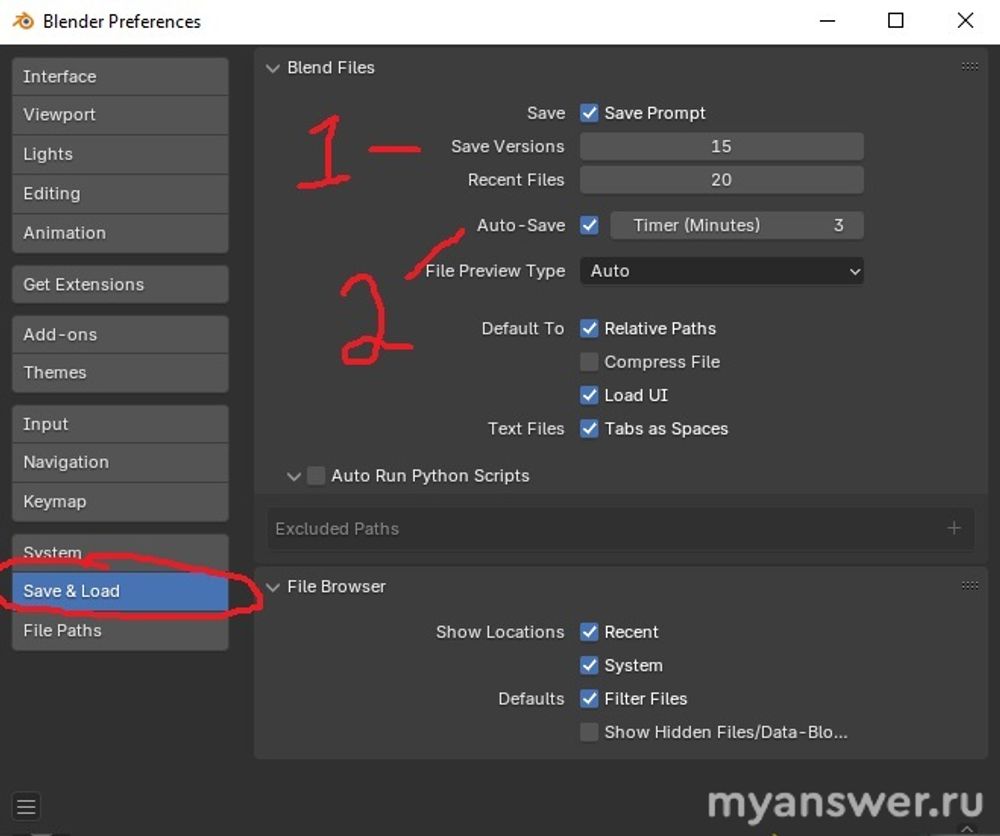This screenshot has height=836, width=1000.
Task: Collapse the File Browser panel
Action: tap(272, 587)
